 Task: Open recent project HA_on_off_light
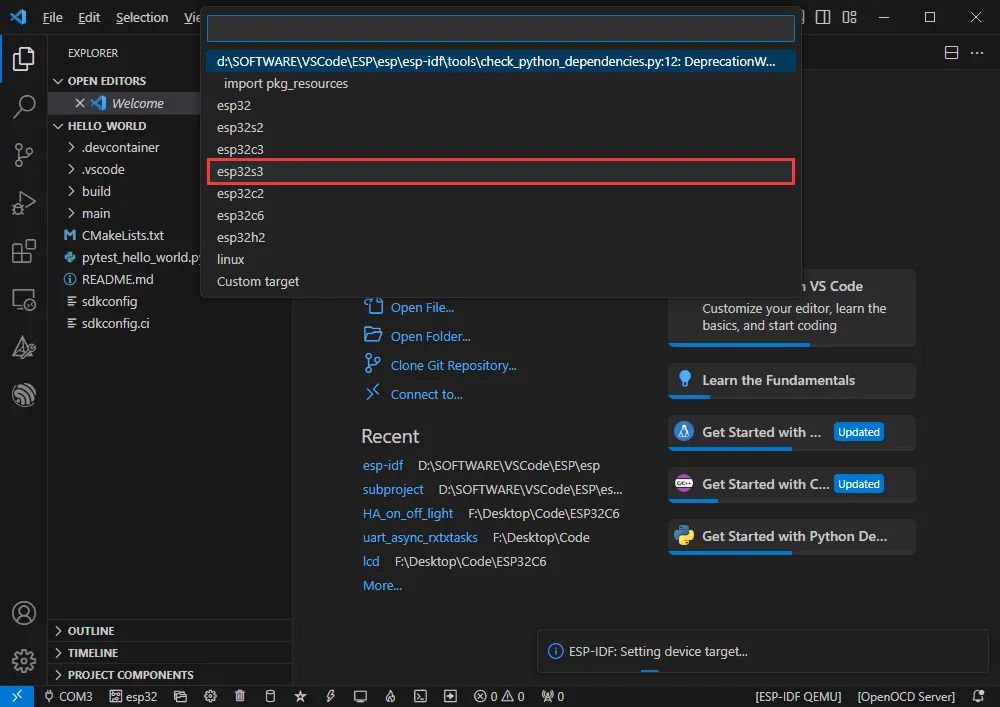408,513
